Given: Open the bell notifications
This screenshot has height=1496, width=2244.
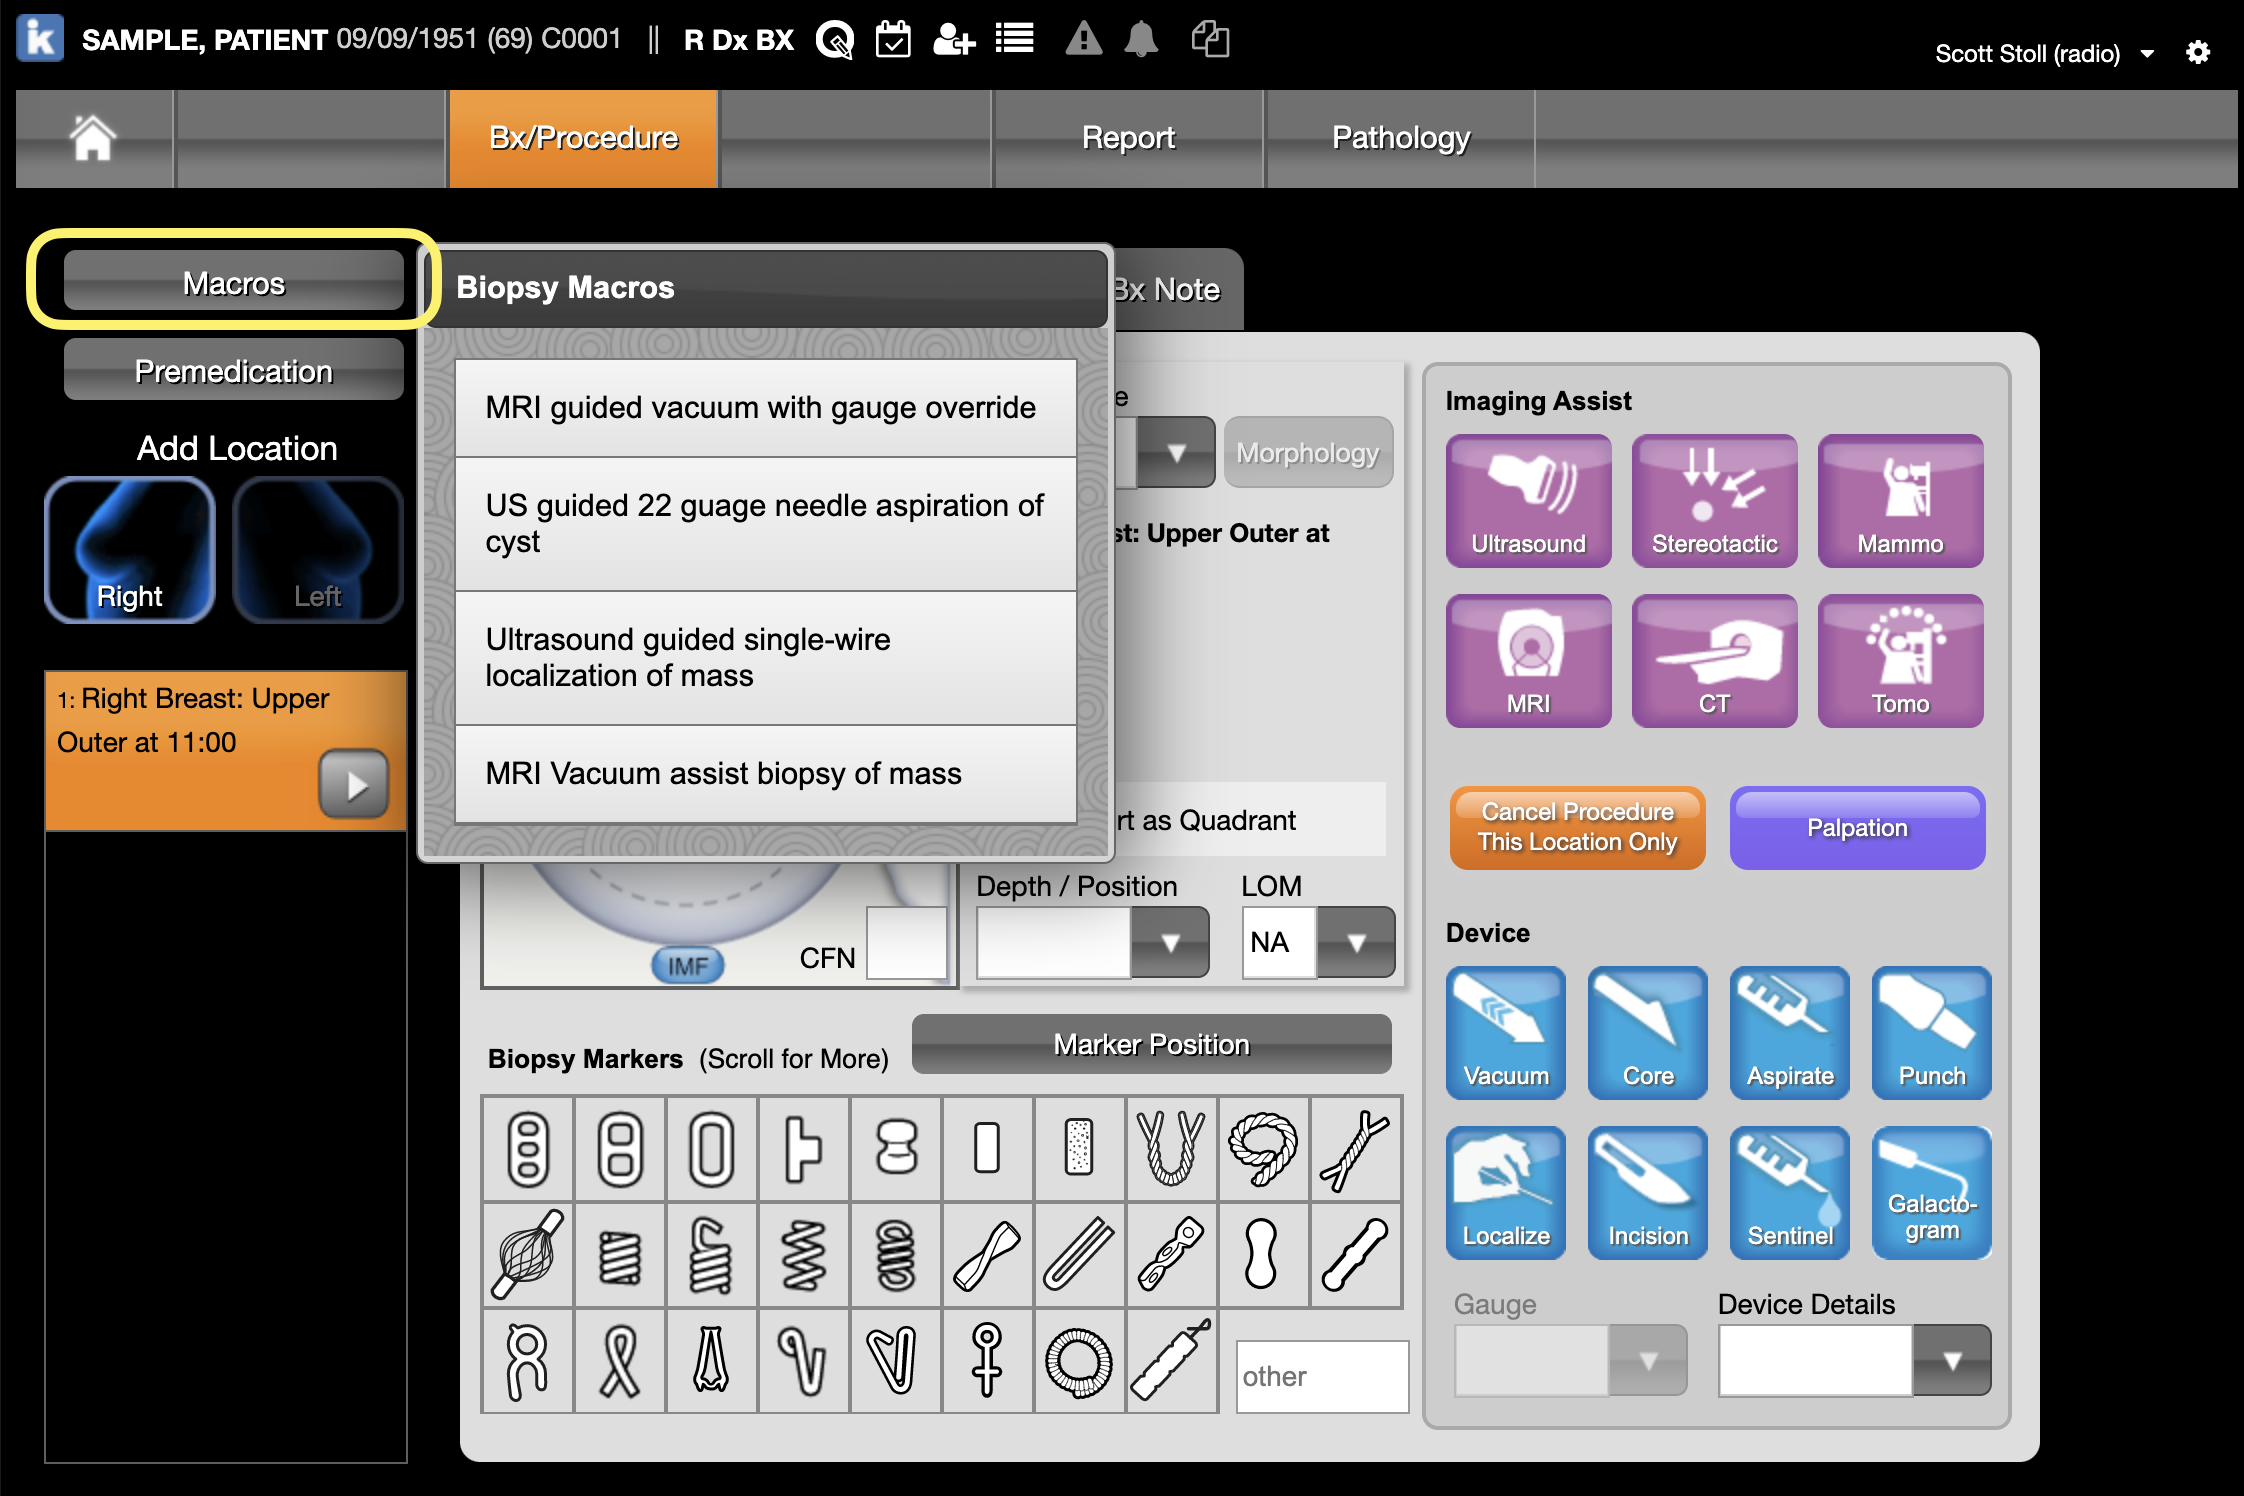Looking at the screenshot, I should [x=1141, y=40].
